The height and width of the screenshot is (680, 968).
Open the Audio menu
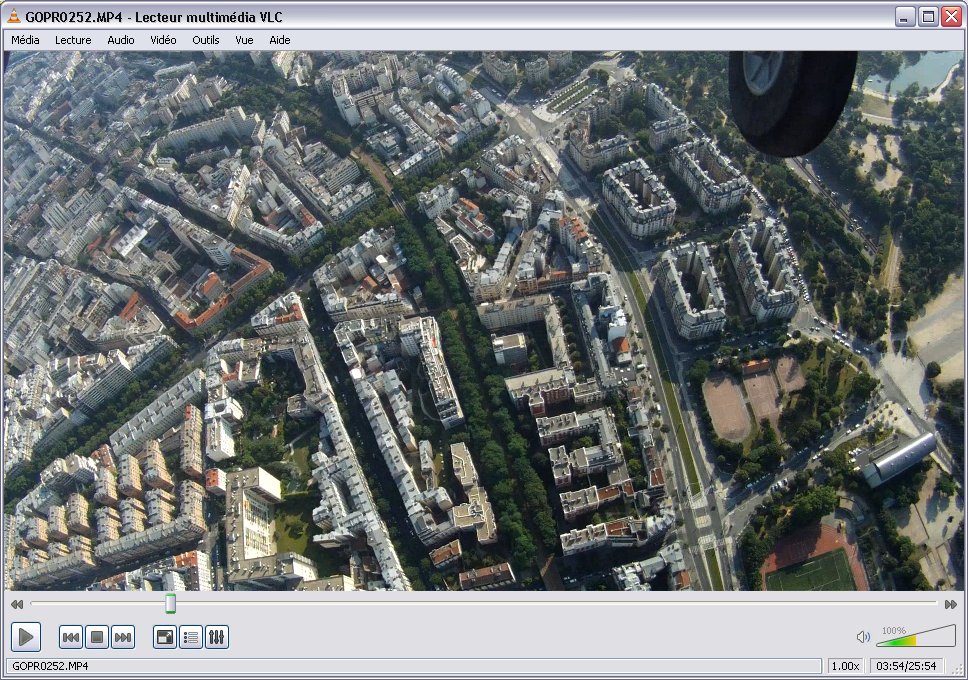click(120, 40)
